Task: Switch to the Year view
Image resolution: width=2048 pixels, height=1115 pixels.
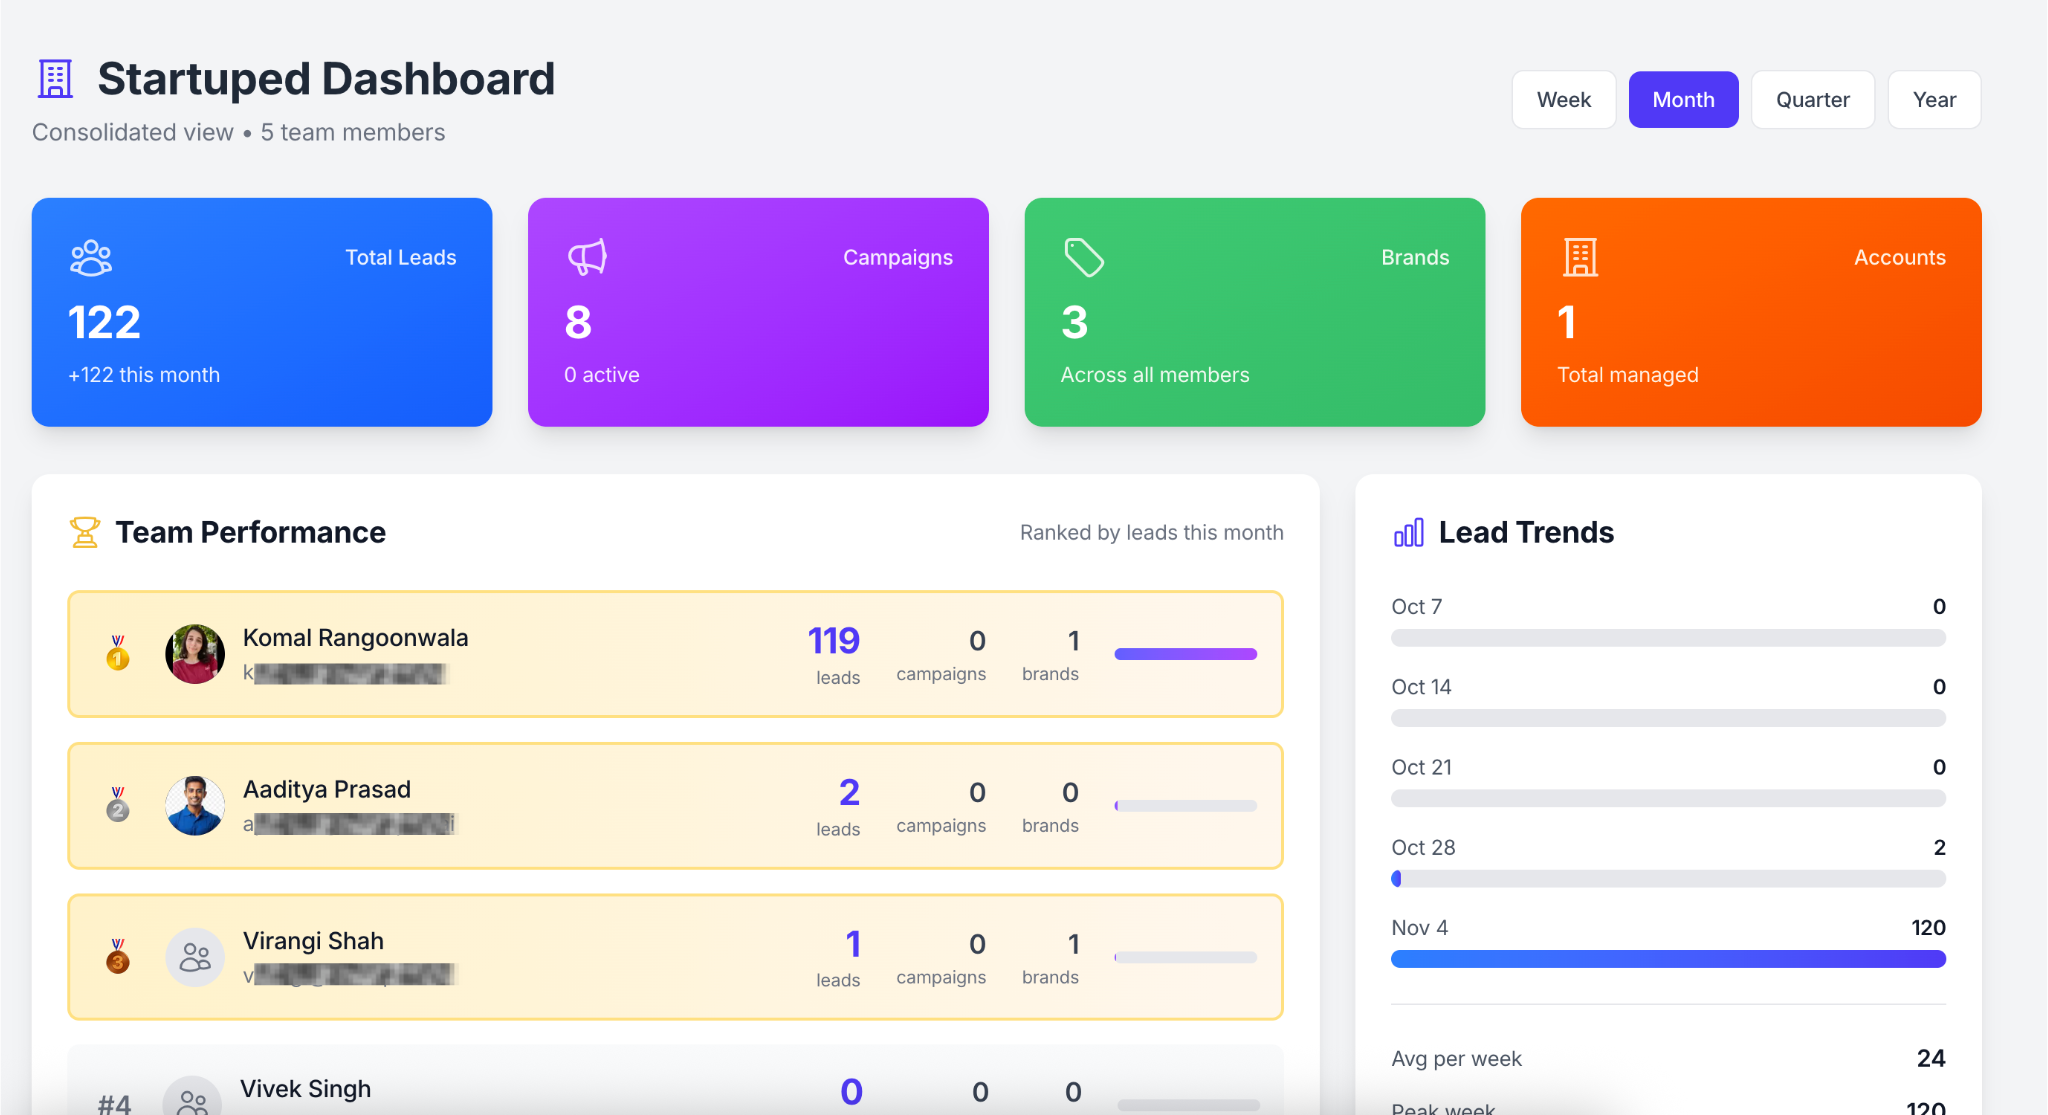Action: point(1934,100)
